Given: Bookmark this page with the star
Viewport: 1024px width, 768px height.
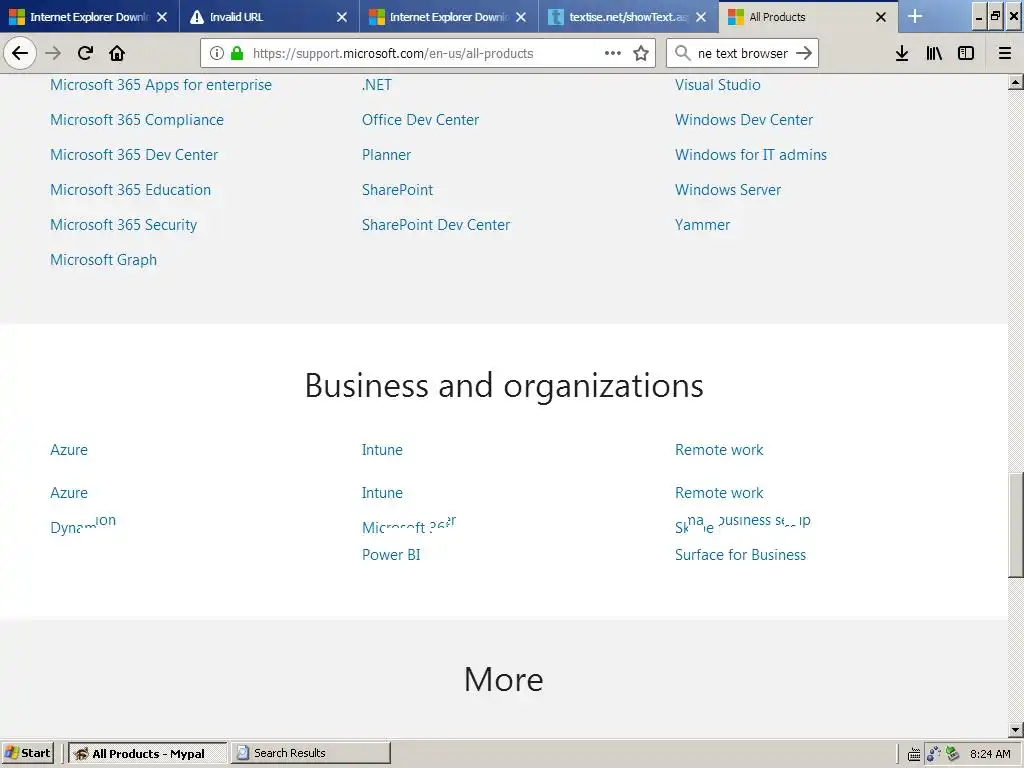Looking at the screenshot, I should click(x=641, y=53).
